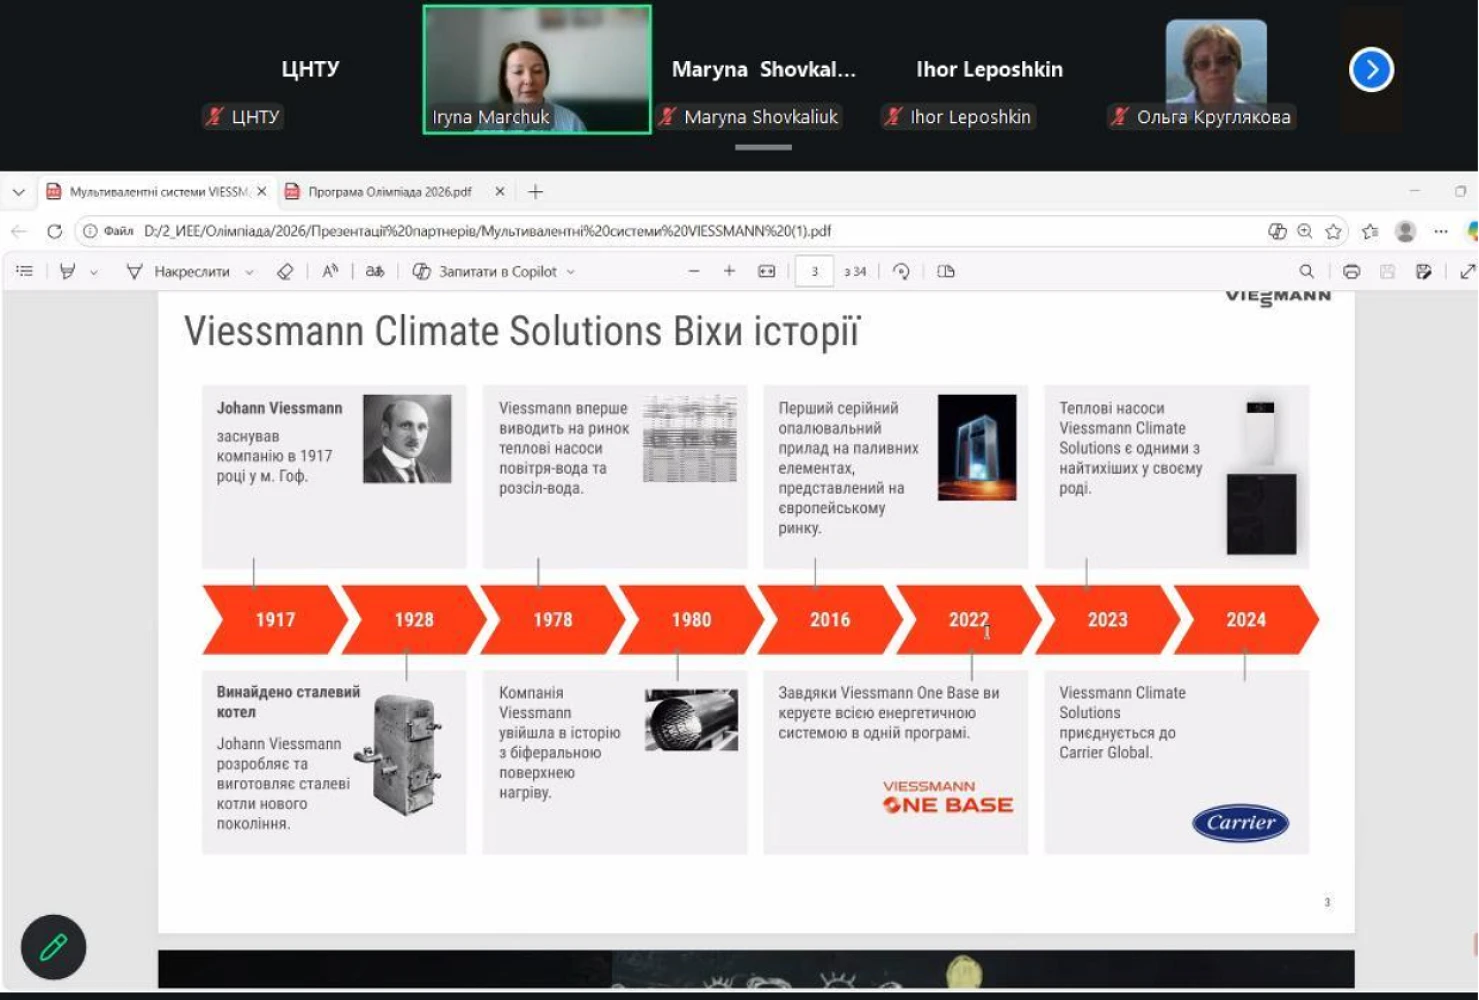Click the zoom out minus button

[694, 271]
